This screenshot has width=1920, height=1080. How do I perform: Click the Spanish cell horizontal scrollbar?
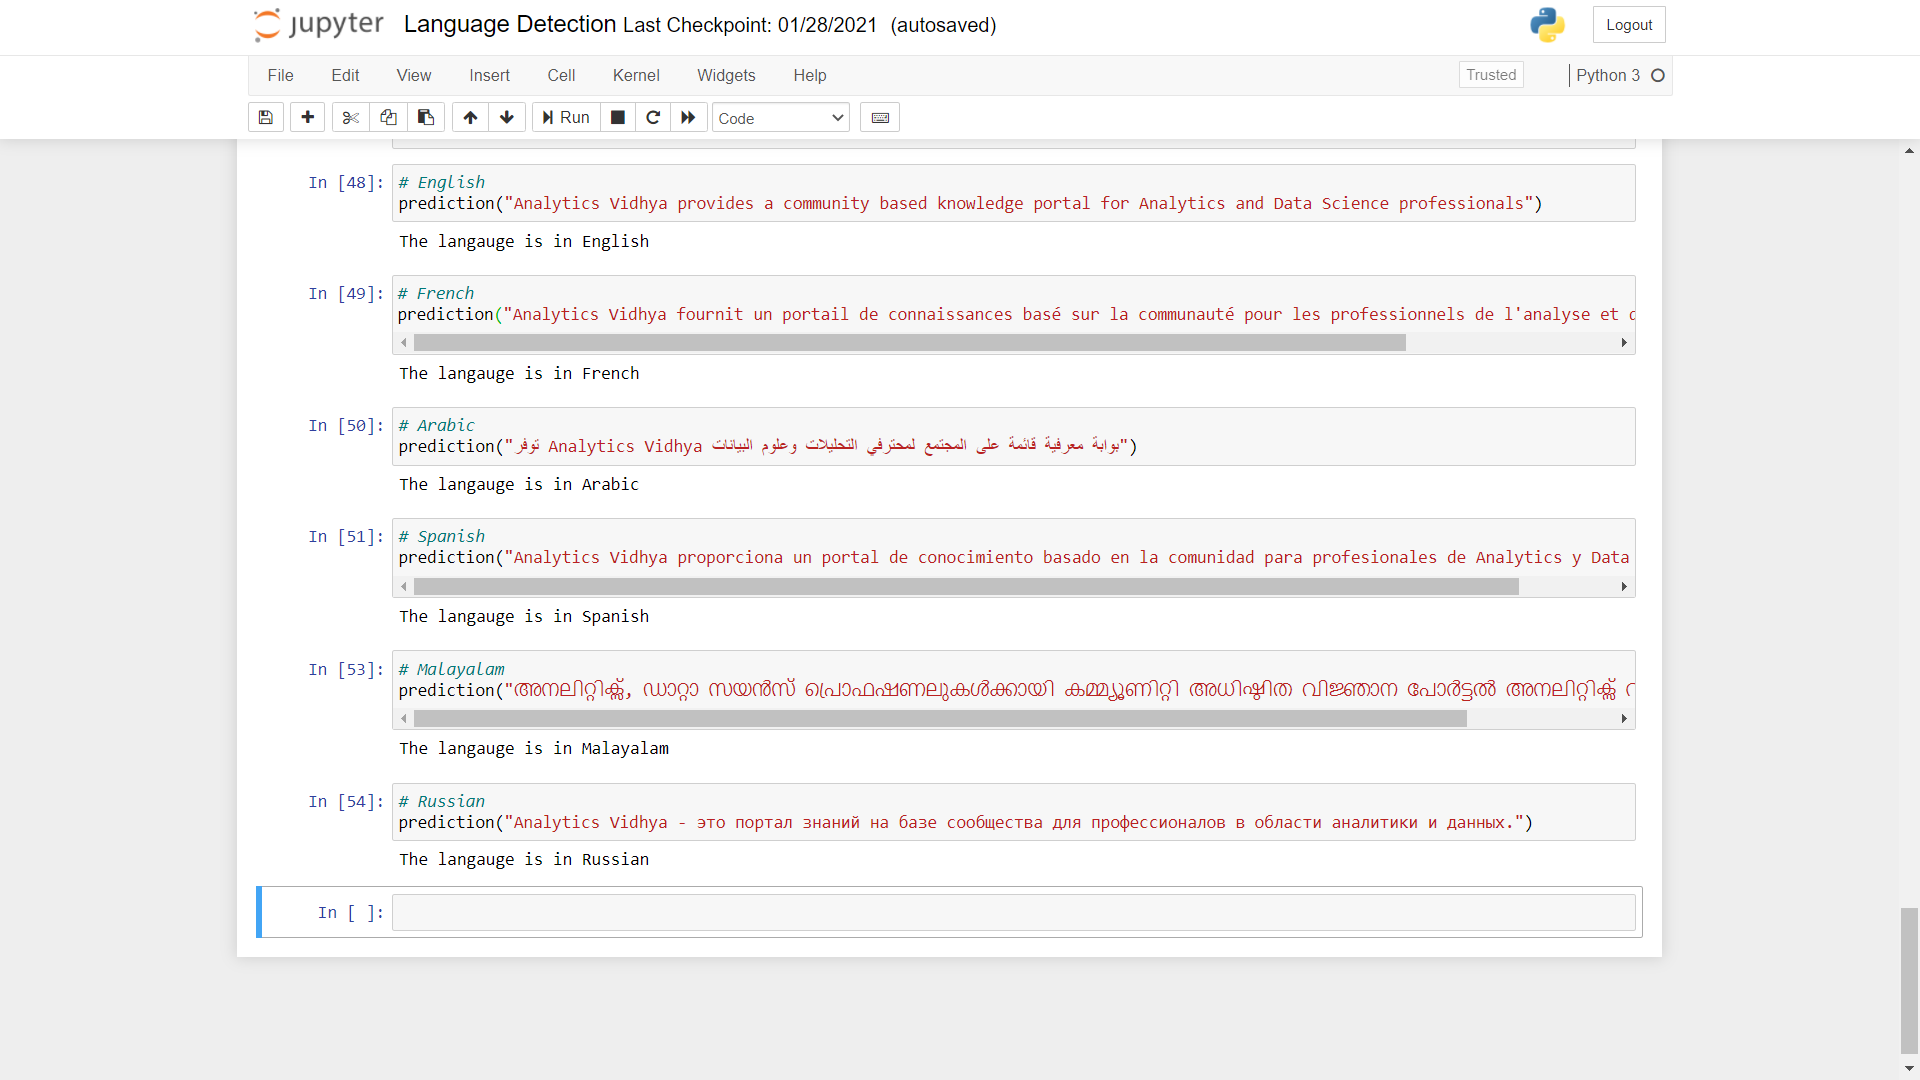point(966,587)
